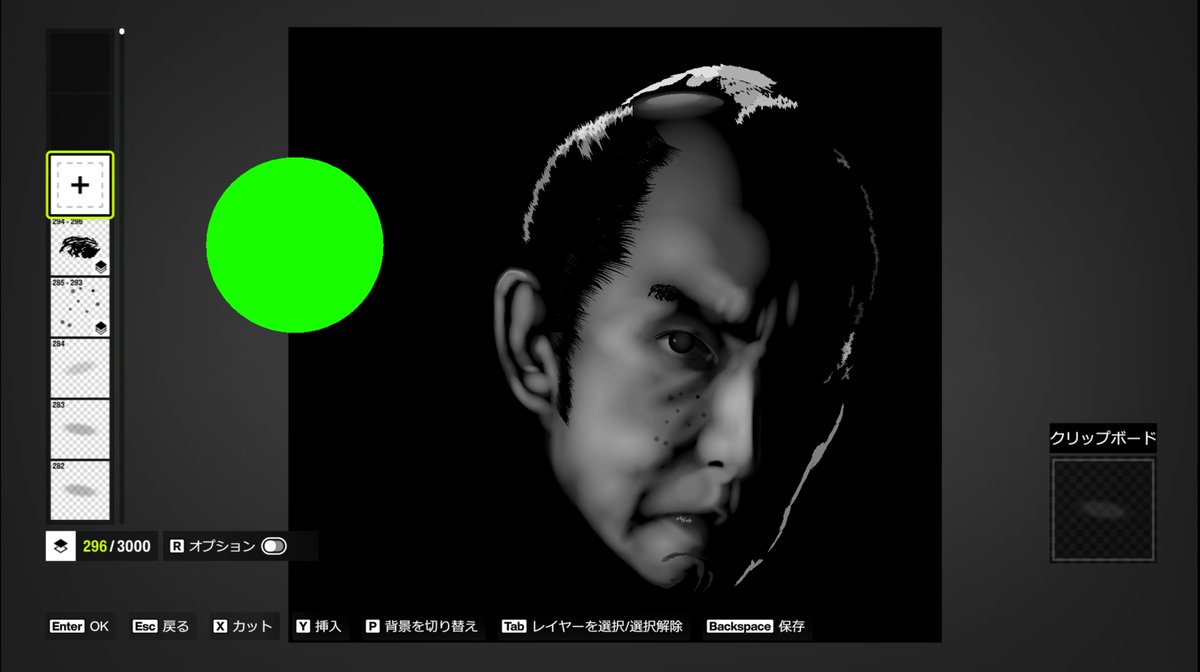Click group stack icon on layer 285 - 293
This screenshot has height=672, width=1200.
[x=101, y=327]
